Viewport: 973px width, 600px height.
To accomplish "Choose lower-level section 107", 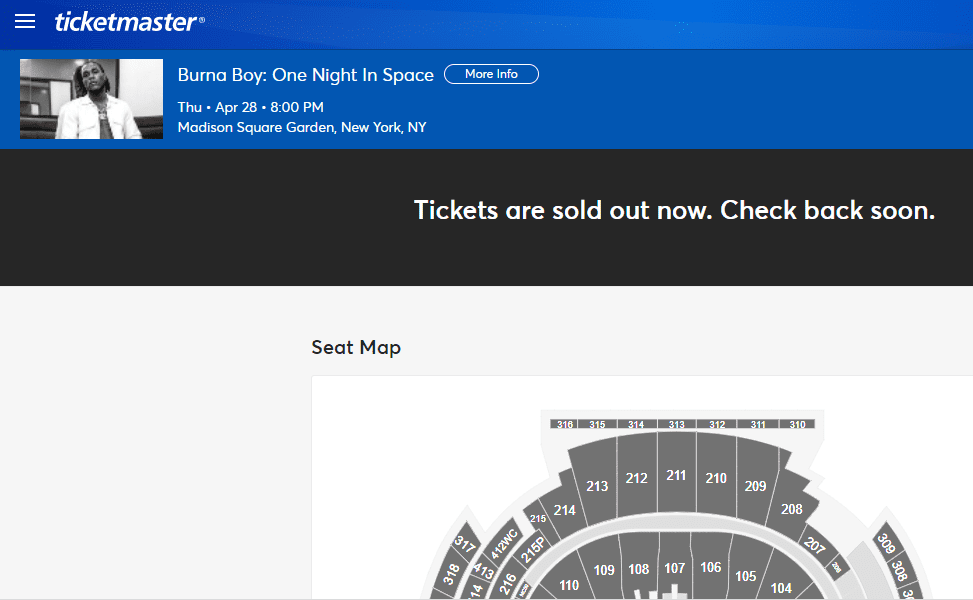I will click(675, 568).
